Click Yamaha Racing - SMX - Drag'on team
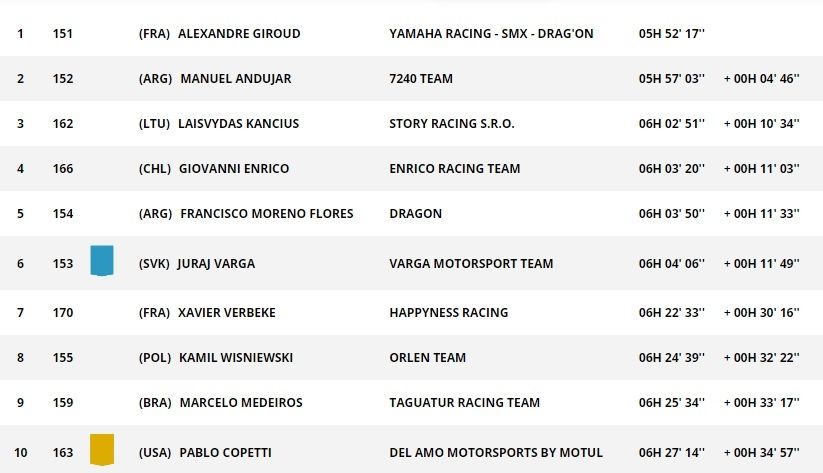 [x=491, y=34]
